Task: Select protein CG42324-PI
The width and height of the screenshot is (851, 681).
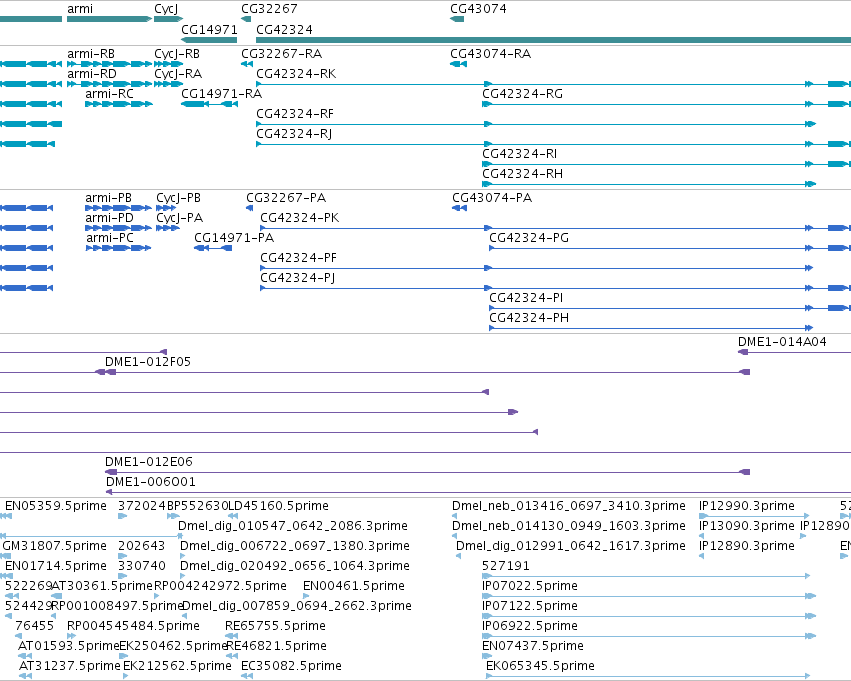Action: (x=526, y=299)
